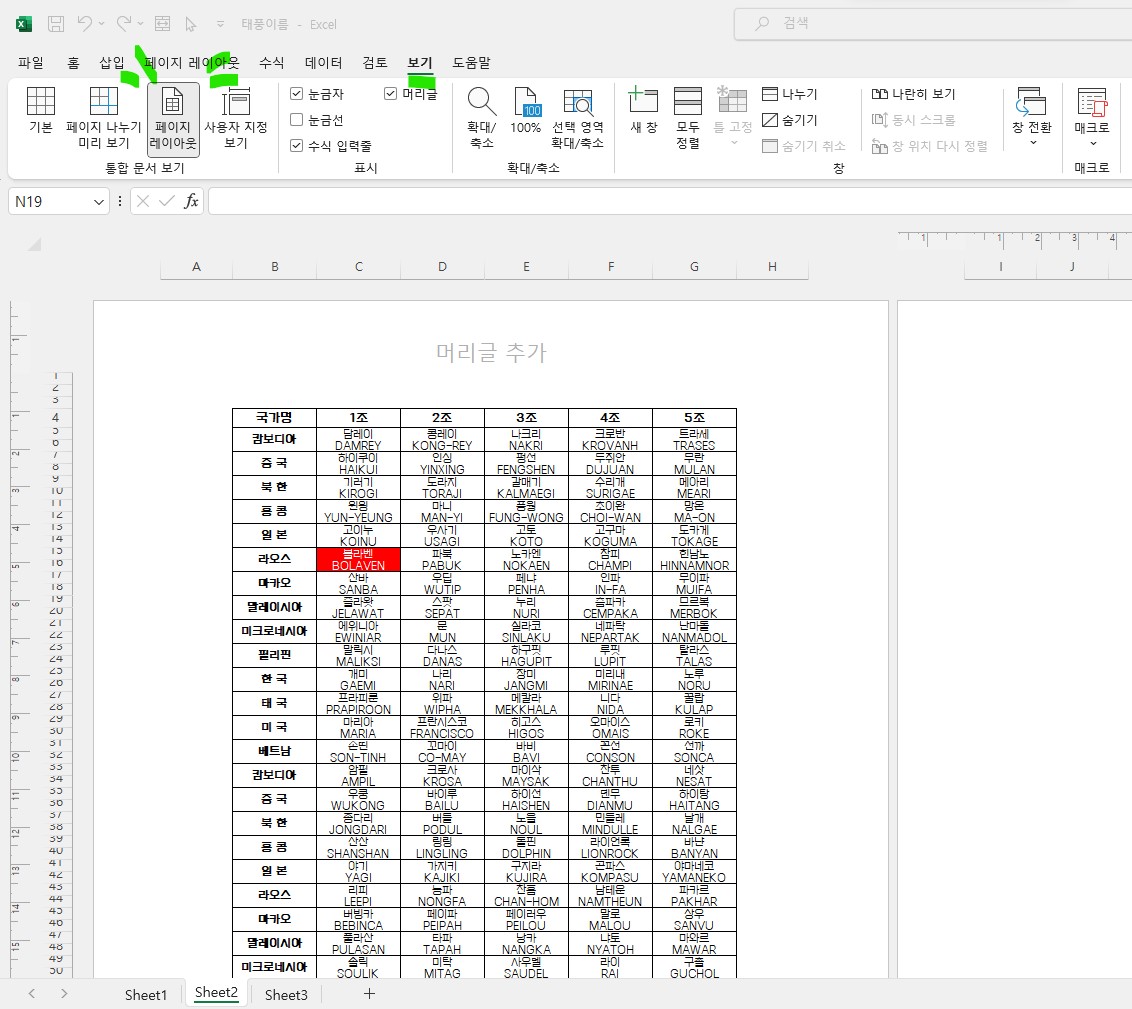
Task: Click the Select All corner triangle
Action: coord(34,245)
